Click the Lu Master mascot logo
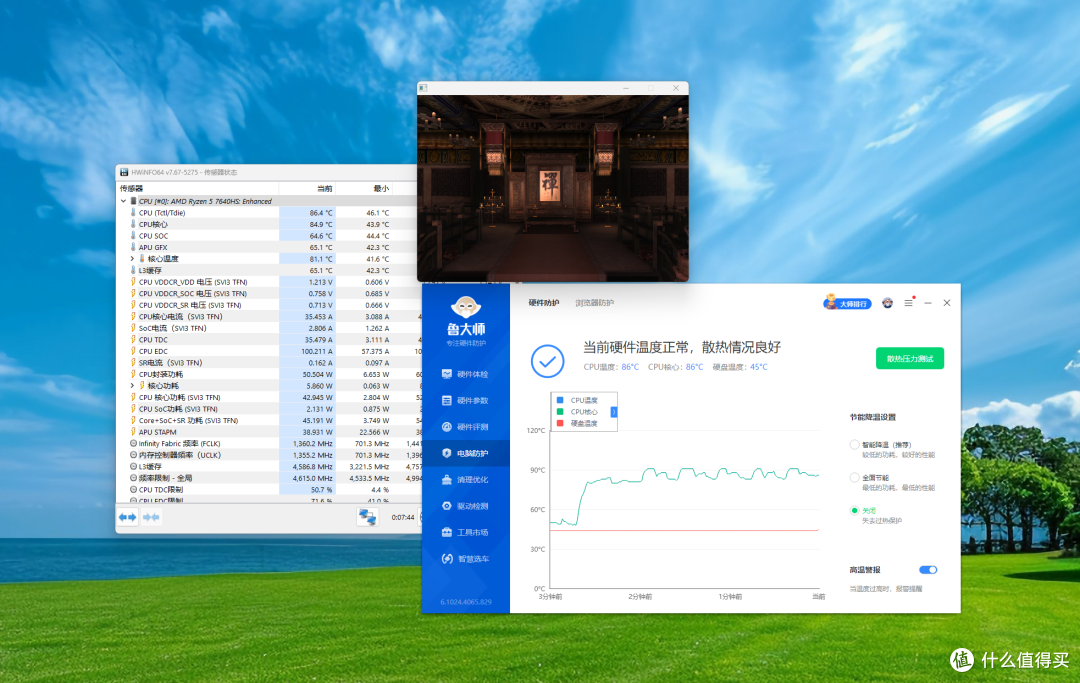The height and width of the screenshot is (683, 1080). [466, 306]
